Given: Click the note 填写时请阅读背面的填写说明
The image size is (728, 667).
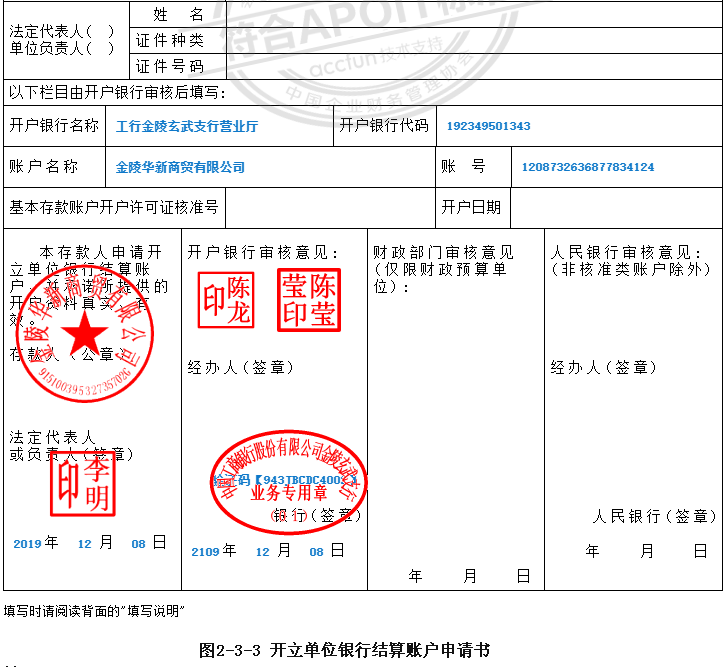Looking at the screenshot, I should (94, 611).
